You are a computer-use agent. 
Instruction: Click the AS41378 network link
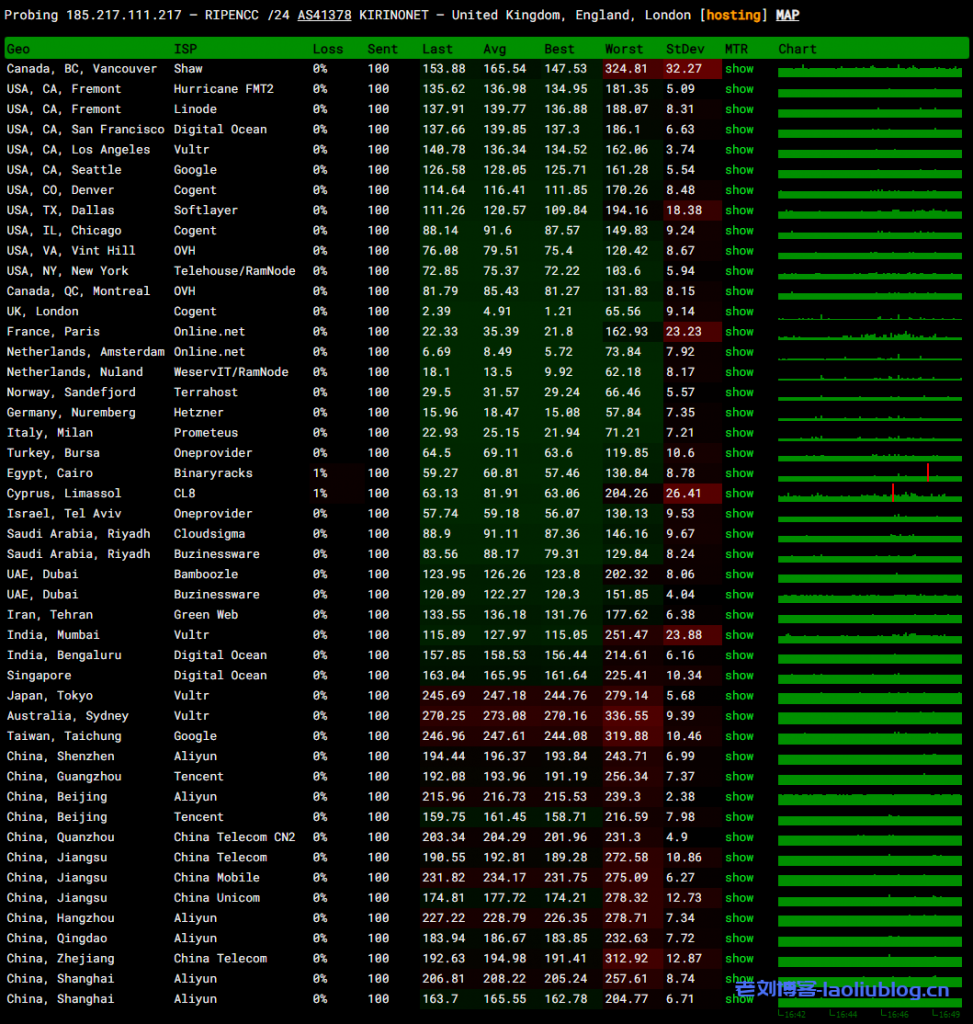(x=324, y=15)
